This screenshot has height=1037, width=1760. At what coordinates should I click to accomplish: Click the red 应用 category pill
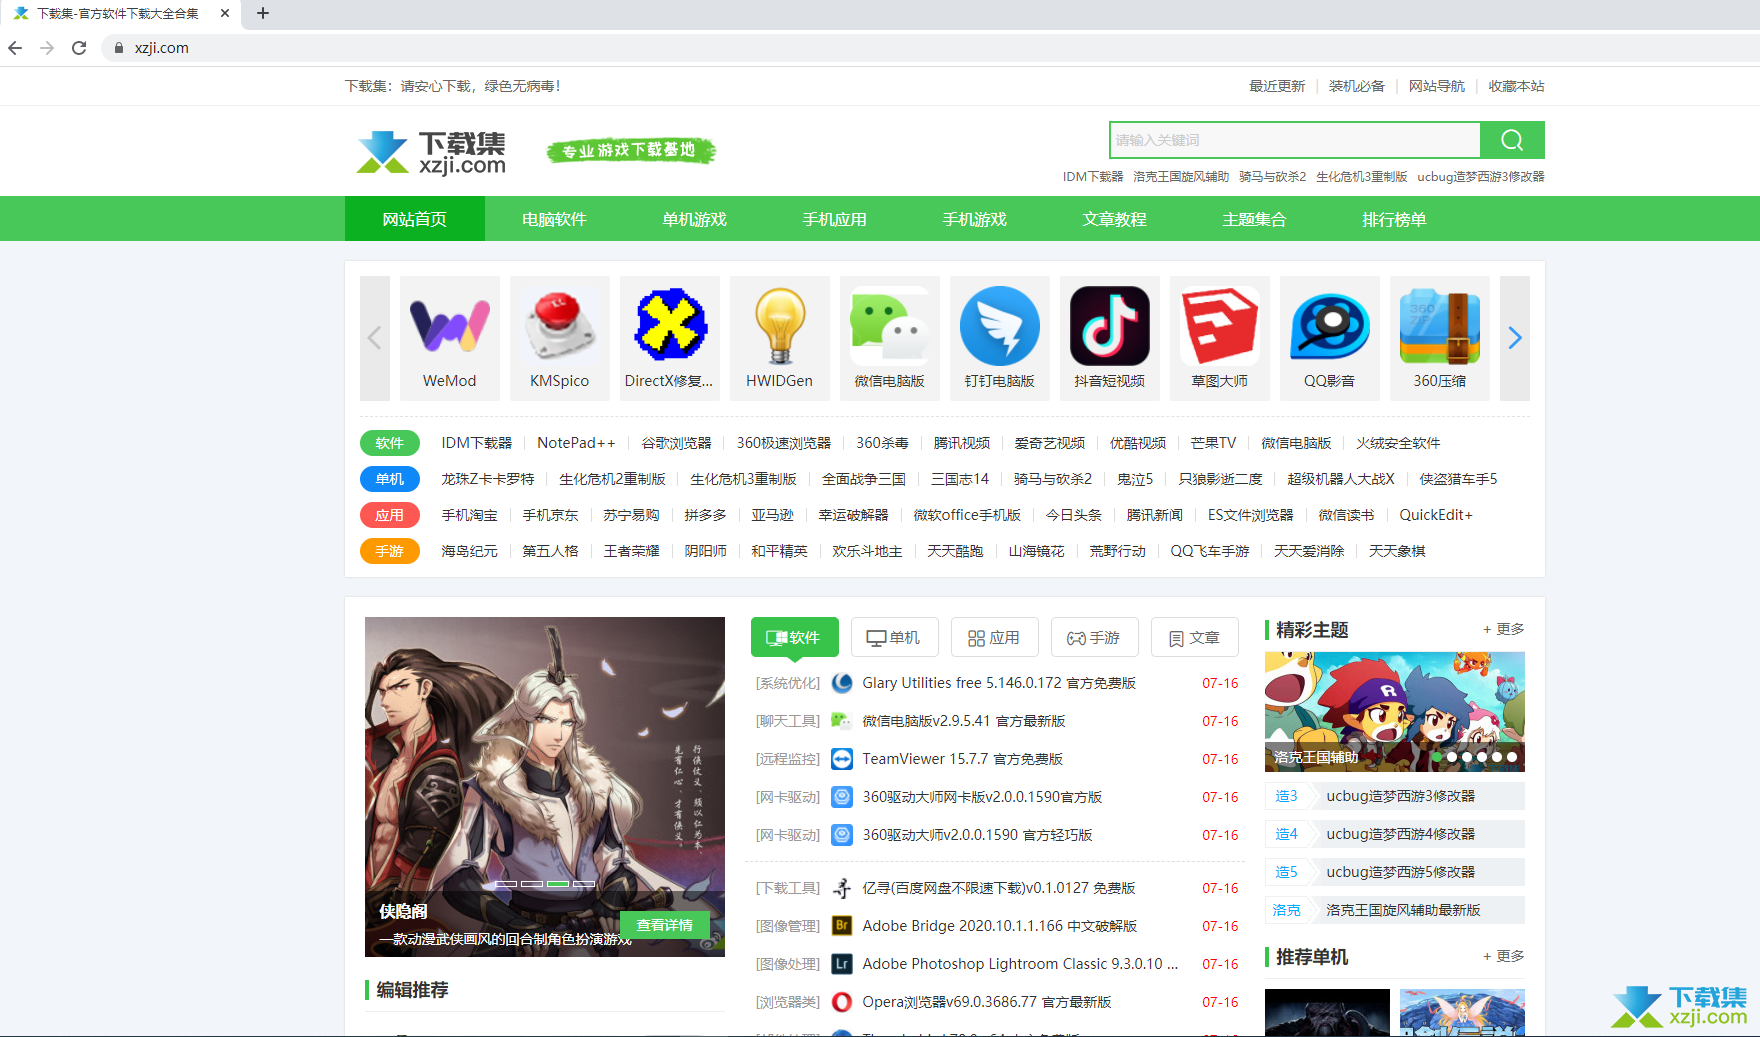[x=390, y=515]
